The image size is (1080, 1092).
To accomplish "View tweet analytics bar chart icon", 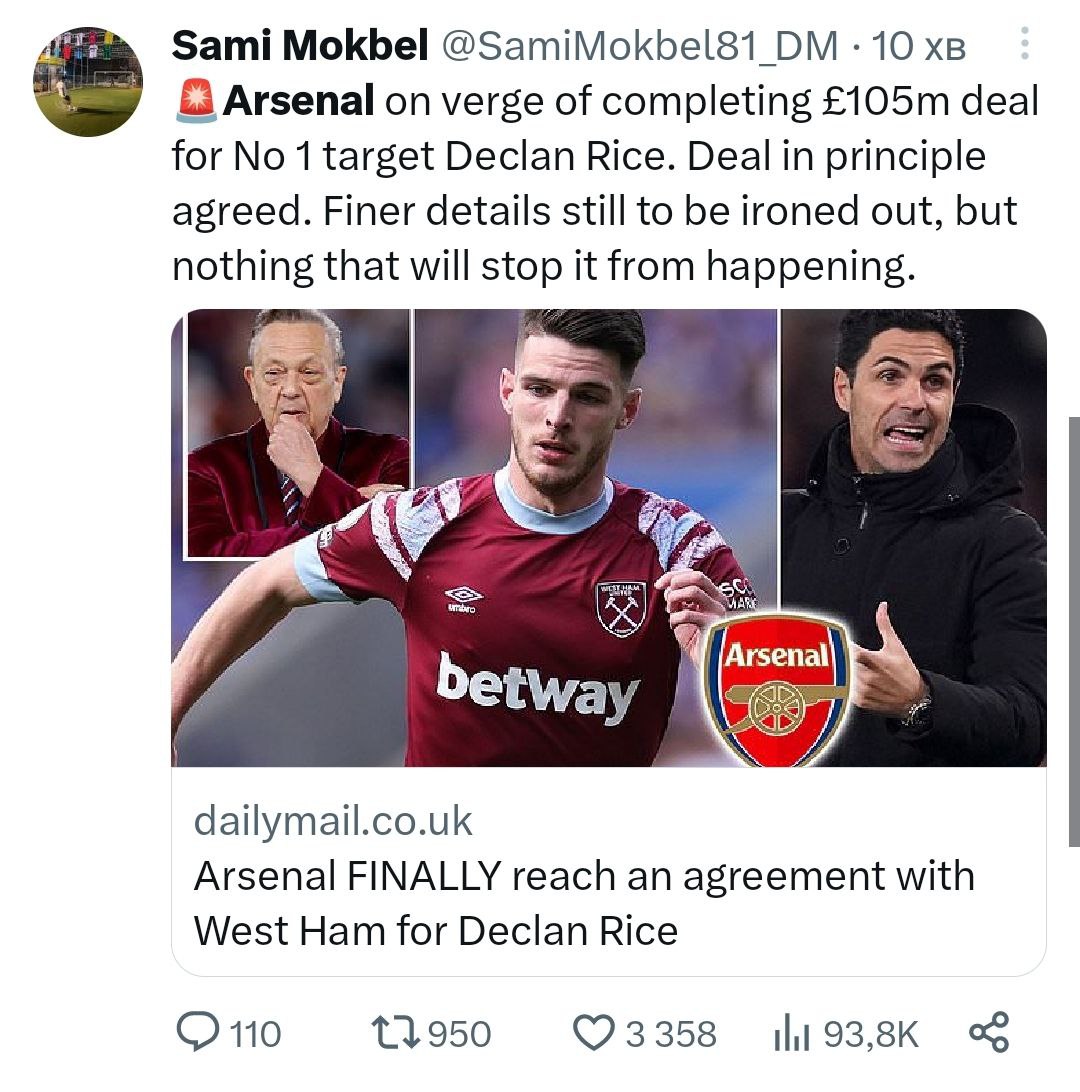I will tap(793, 1033).
